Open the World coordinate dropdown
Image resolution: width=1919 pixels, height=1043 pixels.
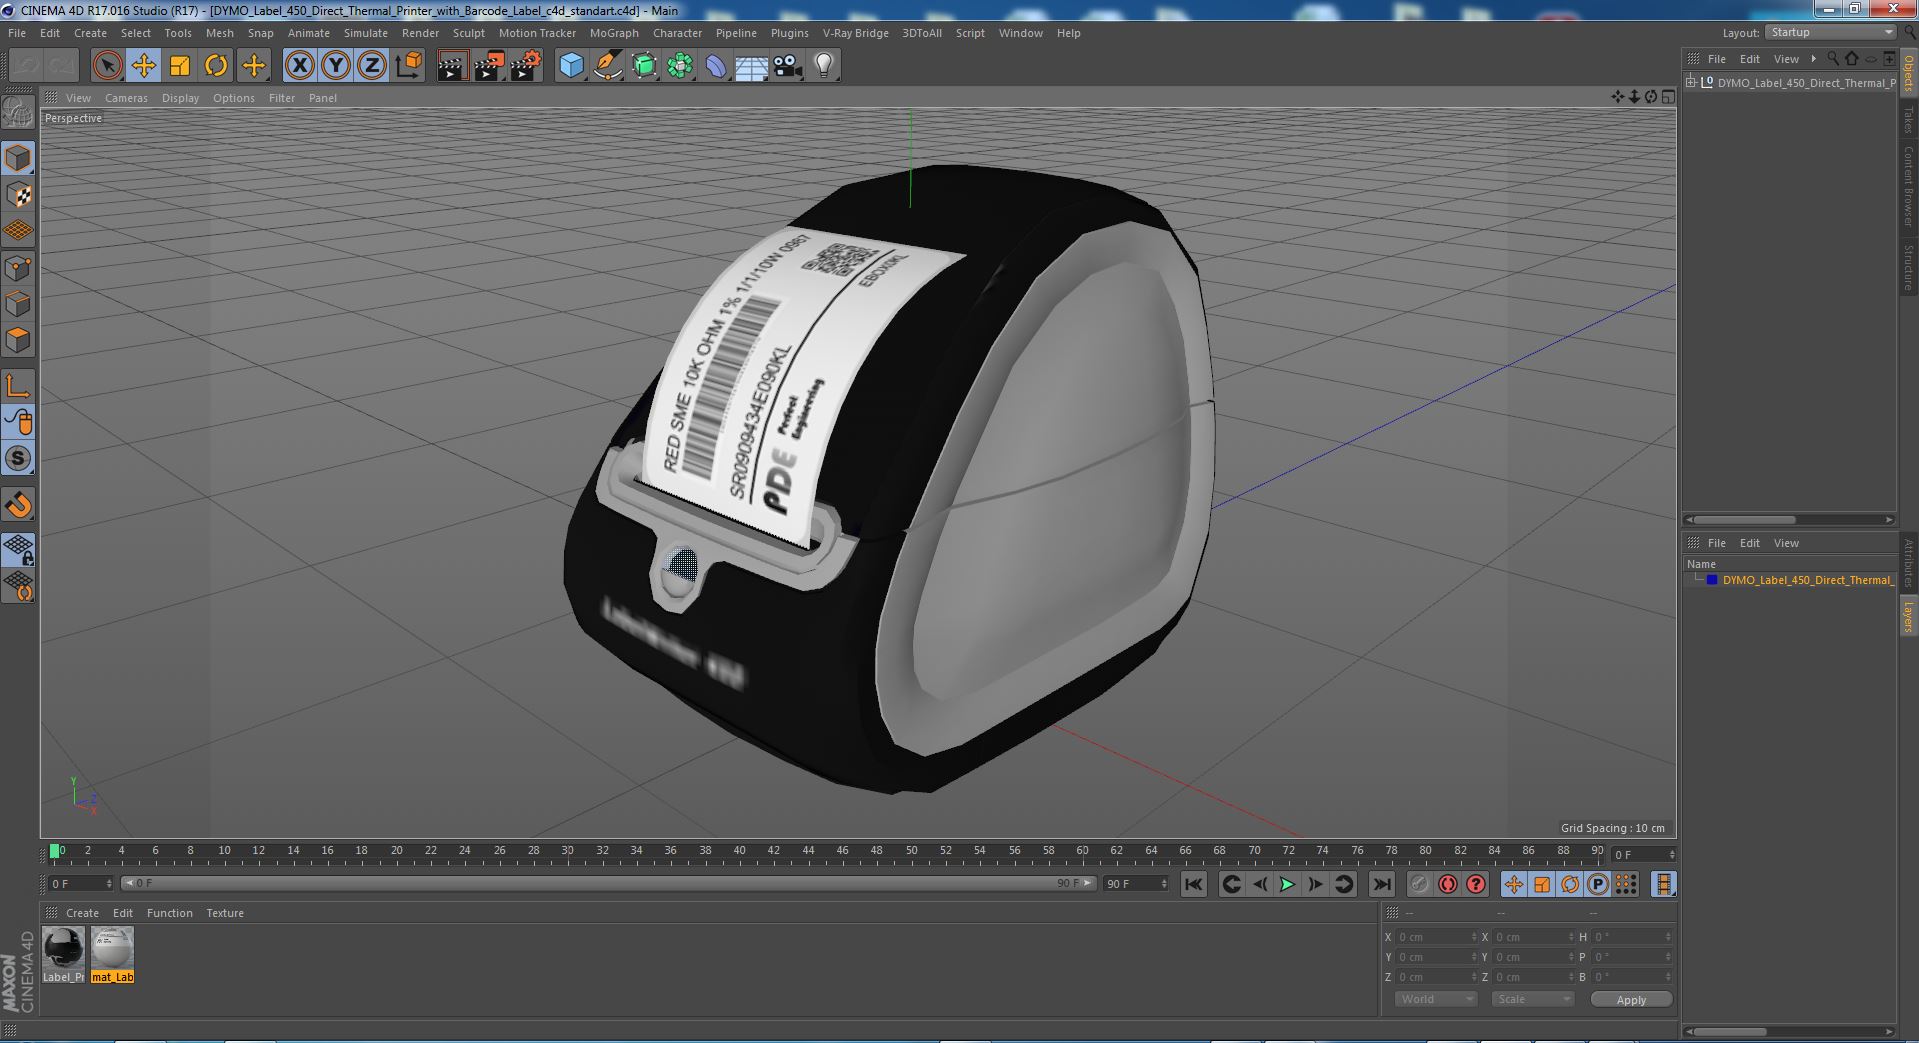pos(1436,999)
